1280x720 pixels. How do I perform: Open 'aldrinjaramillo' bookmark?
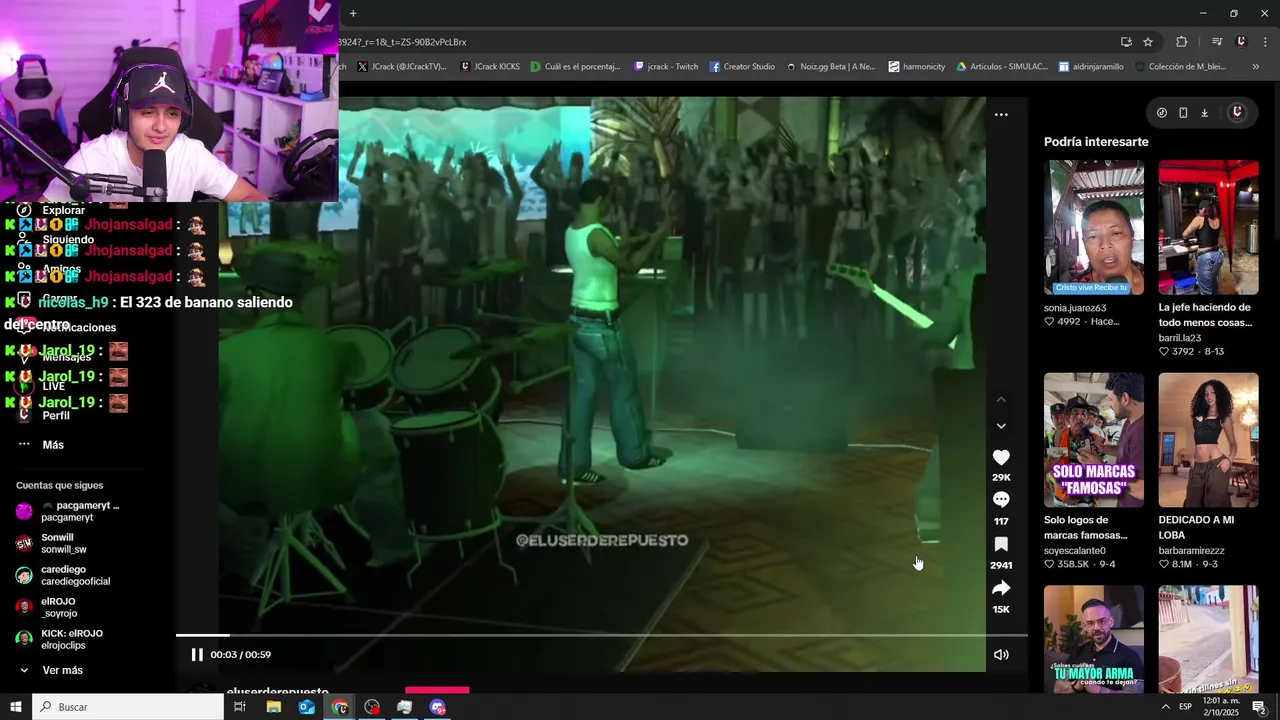(x=1091, y=67)
